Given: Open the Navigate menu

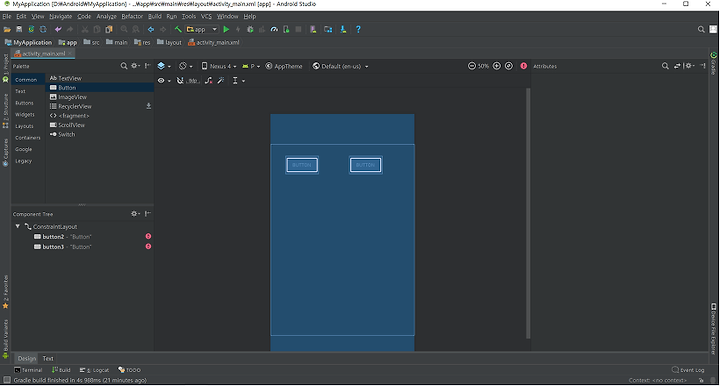Looking at the screenshot, I should [61, 16].
